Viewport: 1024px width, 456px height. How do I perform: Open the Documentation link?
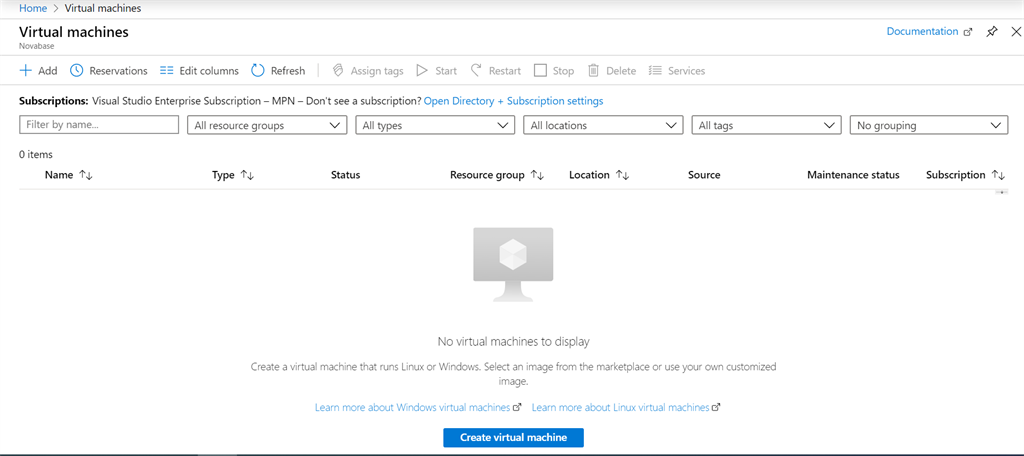922,32
